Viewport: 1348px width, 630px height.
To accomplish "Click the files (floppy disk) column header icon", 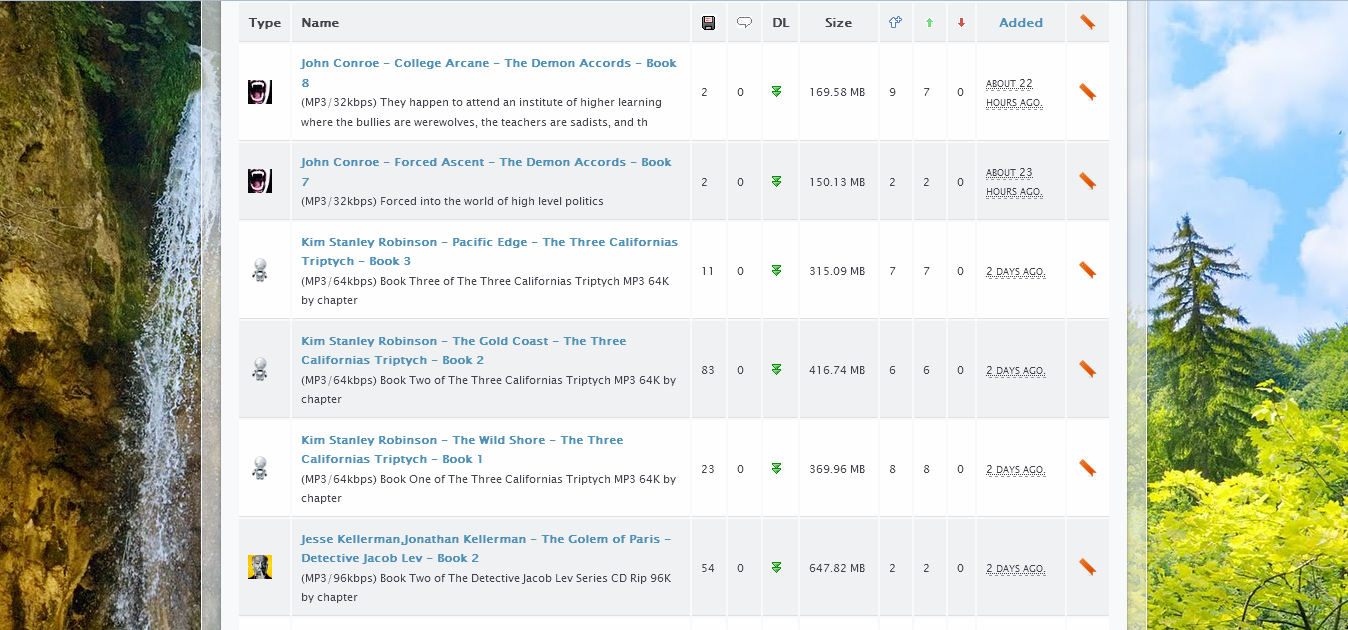I will click(708, 22).
